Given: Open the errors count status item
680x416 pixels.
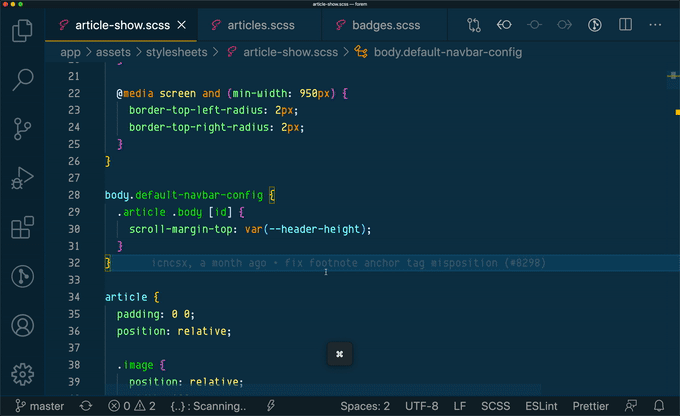Looking at the screenshot, I should click(x=119, y=406).
